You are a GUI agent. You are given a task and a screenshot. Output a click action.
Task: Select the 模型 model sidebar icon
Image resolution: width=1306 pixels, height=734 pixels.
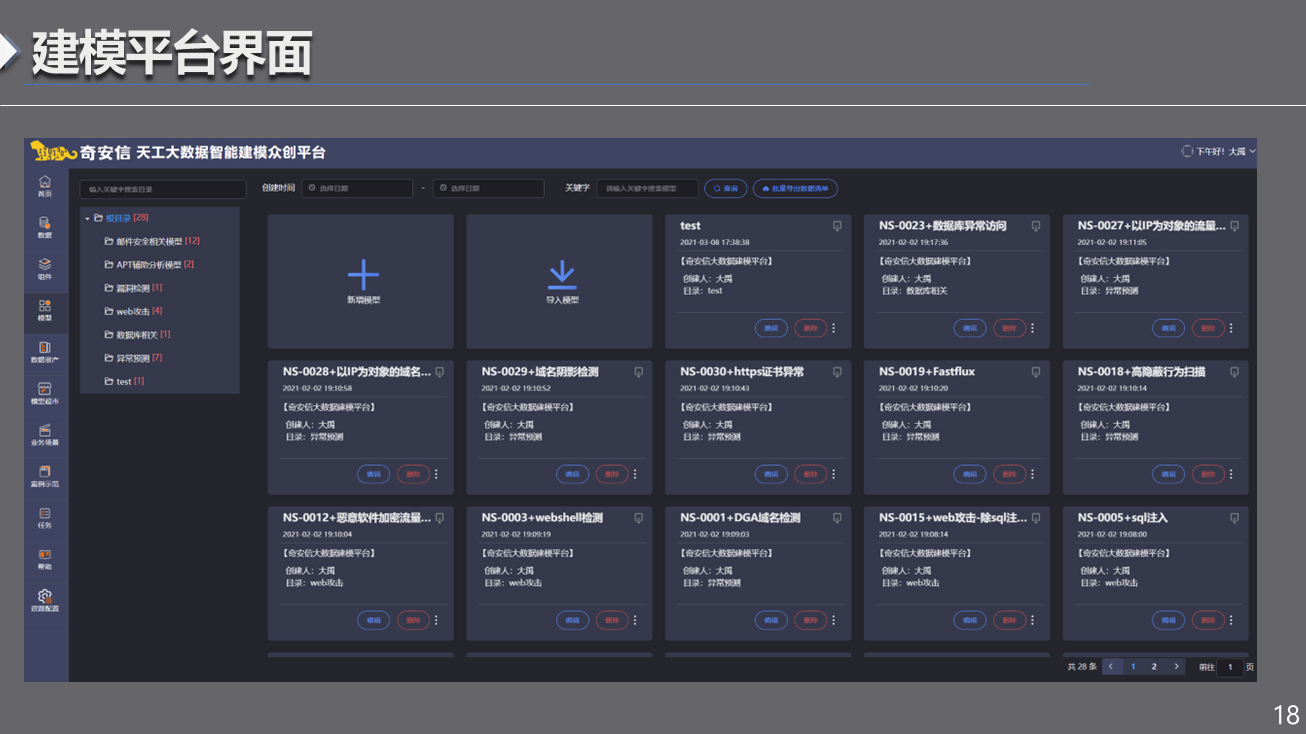click(x=44, y=306)
